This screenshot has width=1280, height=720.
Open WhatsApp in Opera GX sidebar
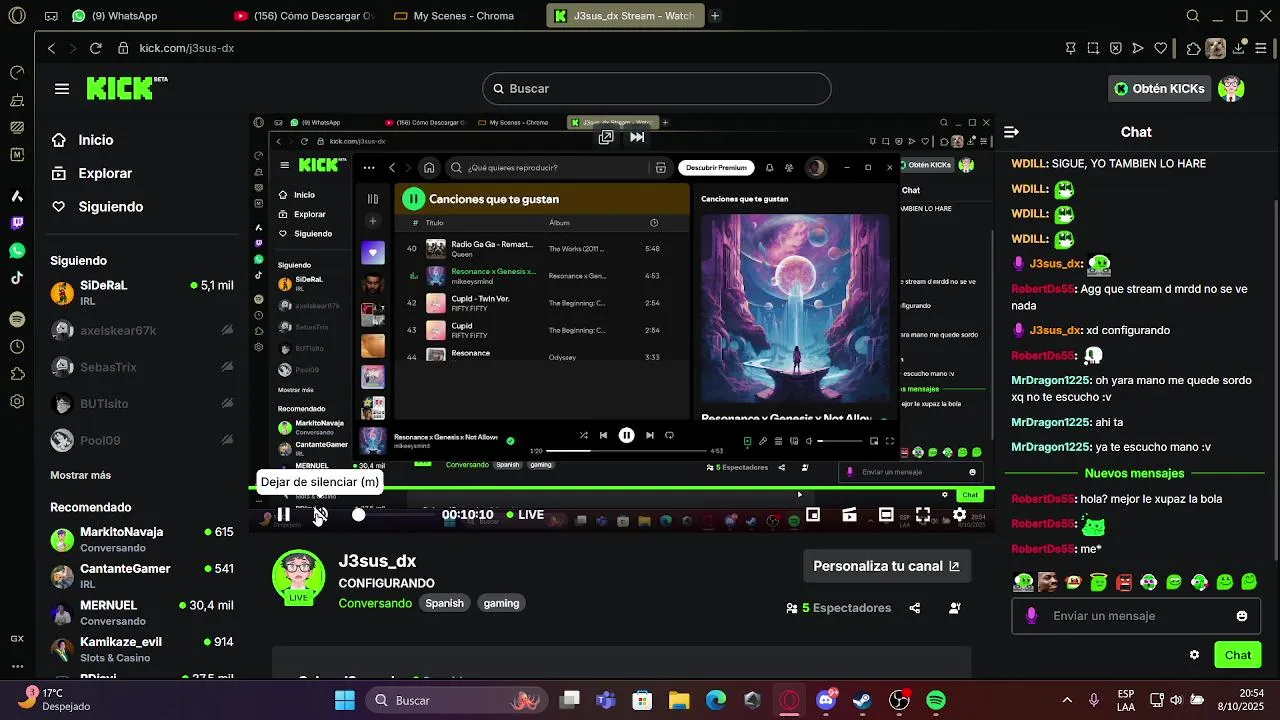(x=17, y=251)
